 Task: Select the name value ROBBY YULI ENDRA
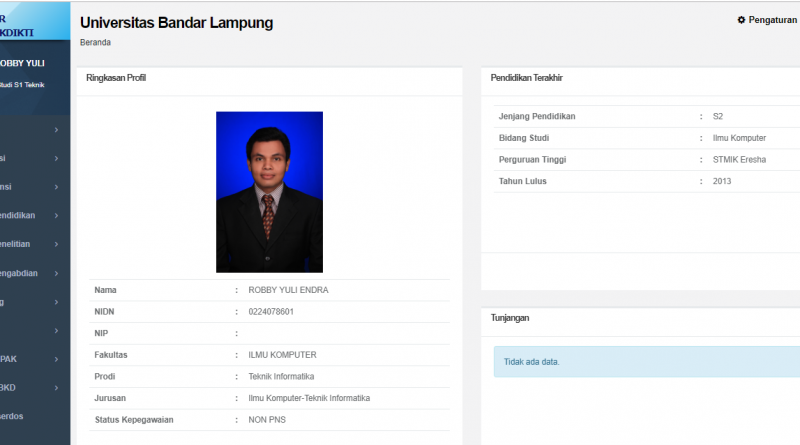point(288,290)
